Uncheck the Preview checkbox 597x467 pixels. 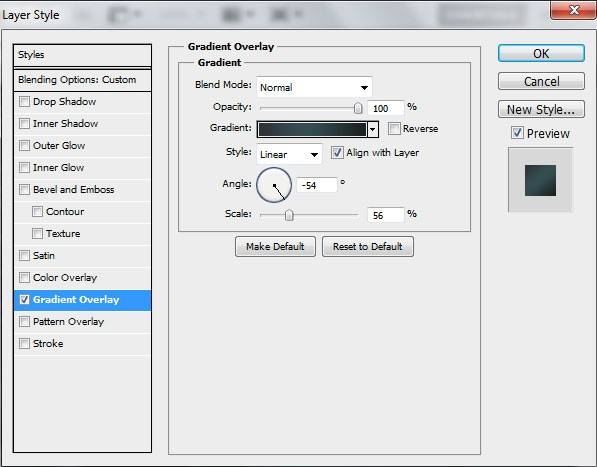517,133
